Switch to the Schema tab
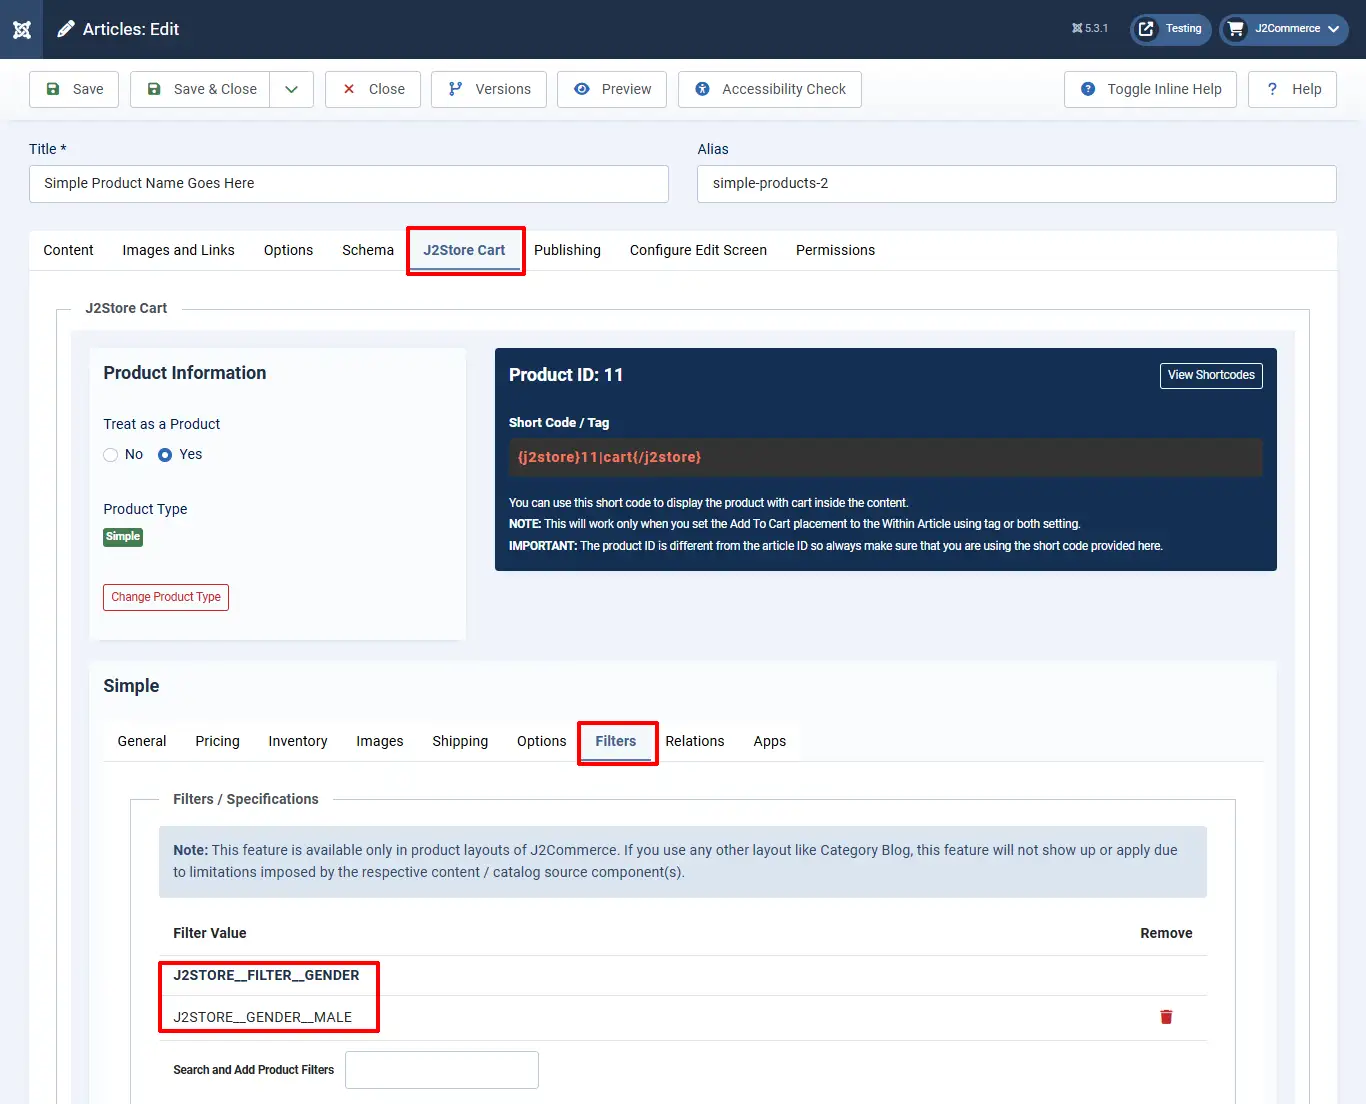Viewport: 1366px width, 1104px height. point(368,250)
